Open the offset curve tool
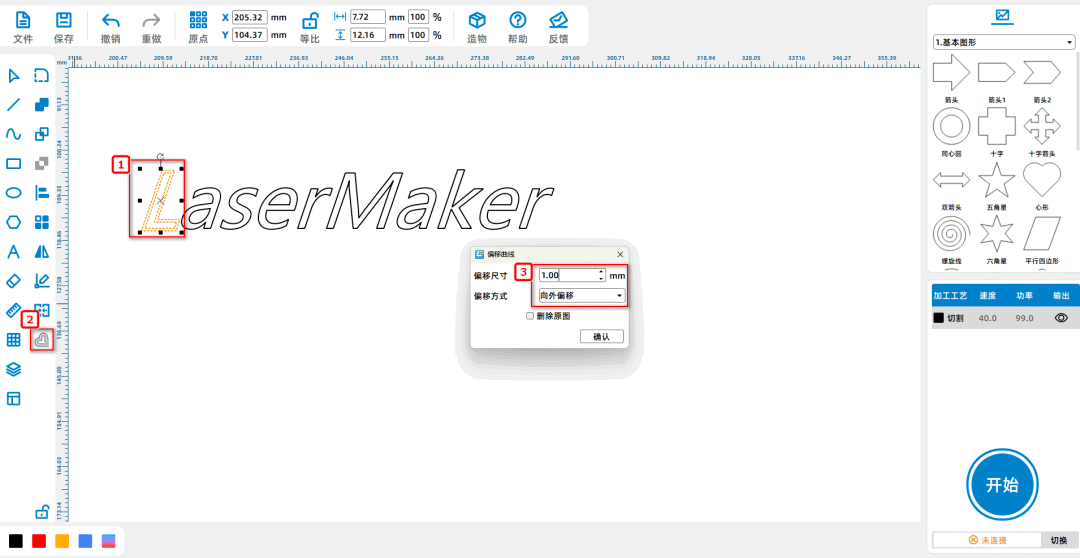This screenshot has height=558, width=1080. point(41,340)
